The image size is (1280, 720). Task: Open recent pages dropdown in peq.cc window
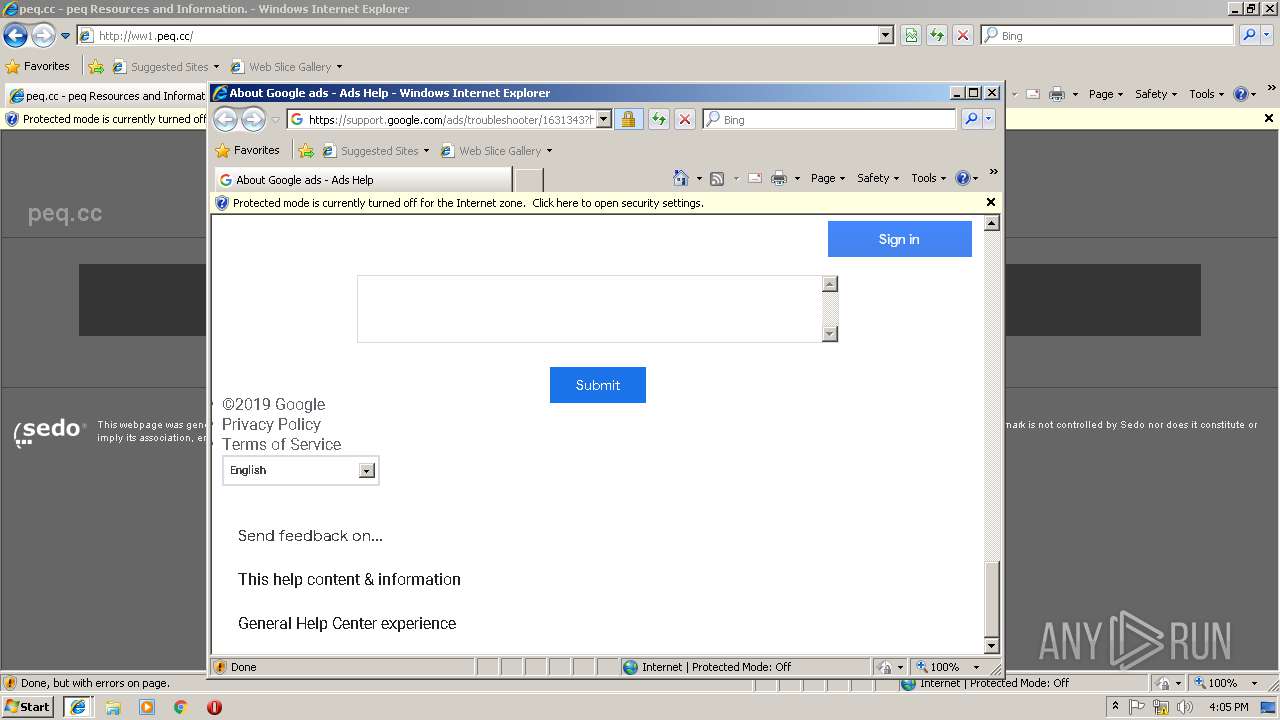coord(65,36)
